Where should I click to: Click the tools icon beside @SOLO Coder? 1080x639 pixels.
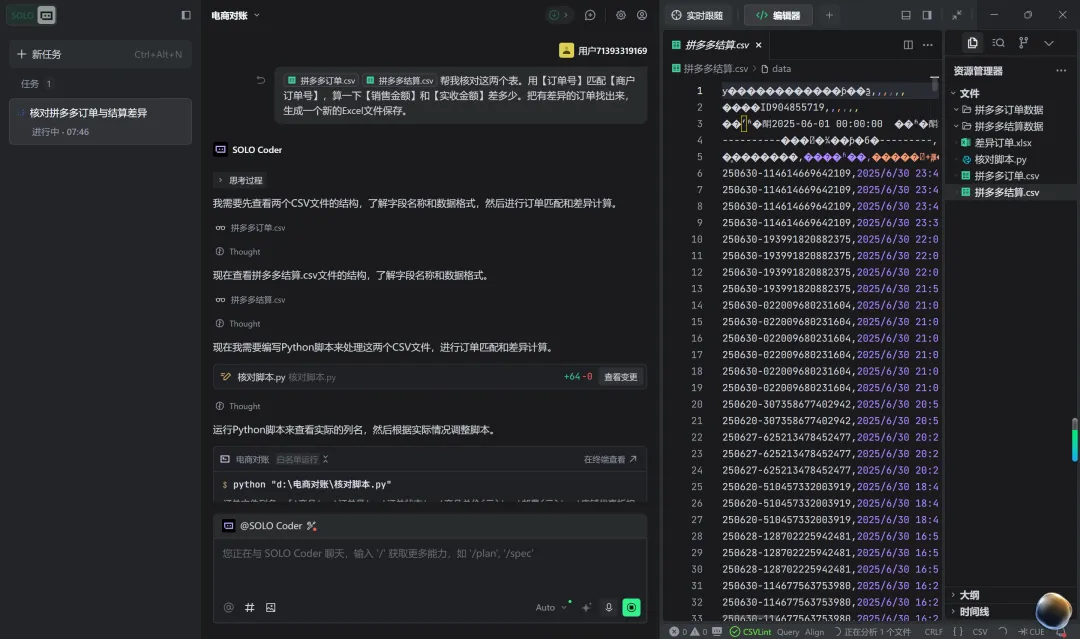311,526
